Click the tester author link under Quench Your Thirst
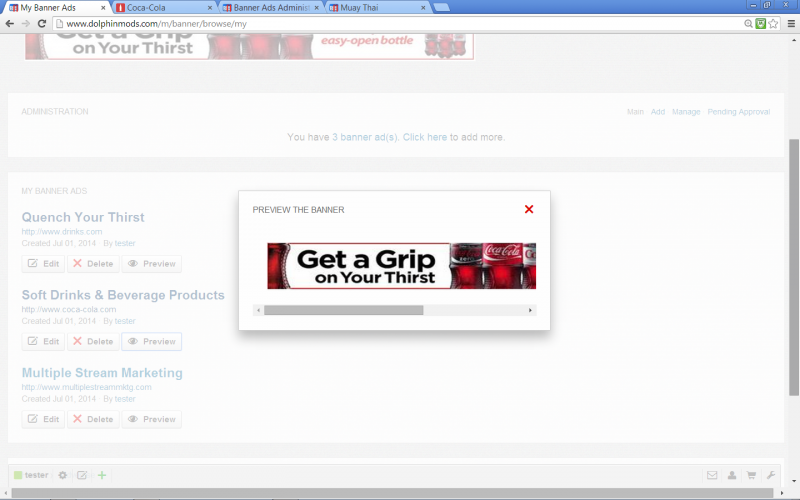 coord(125,243)
